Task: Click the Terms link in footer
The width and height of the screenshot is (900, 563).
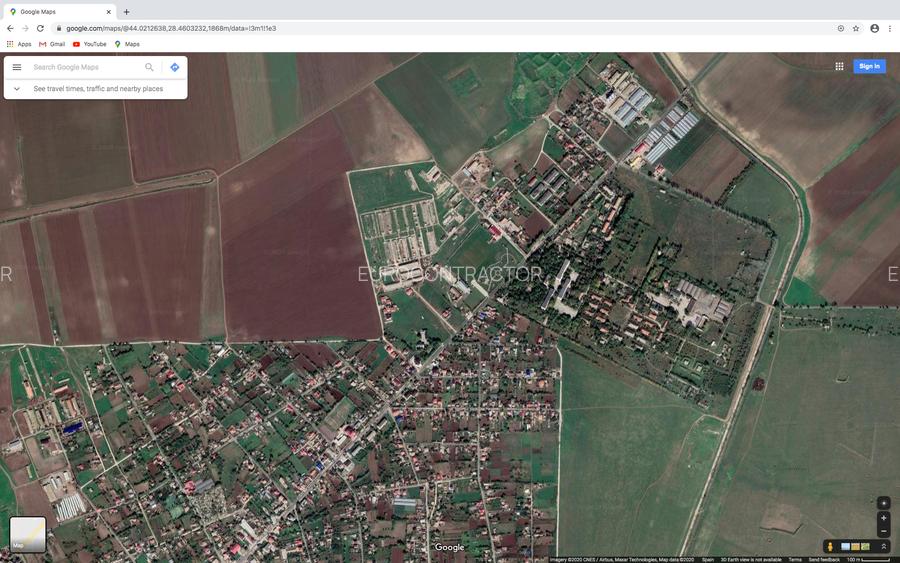Action: (x=794, y=560)
